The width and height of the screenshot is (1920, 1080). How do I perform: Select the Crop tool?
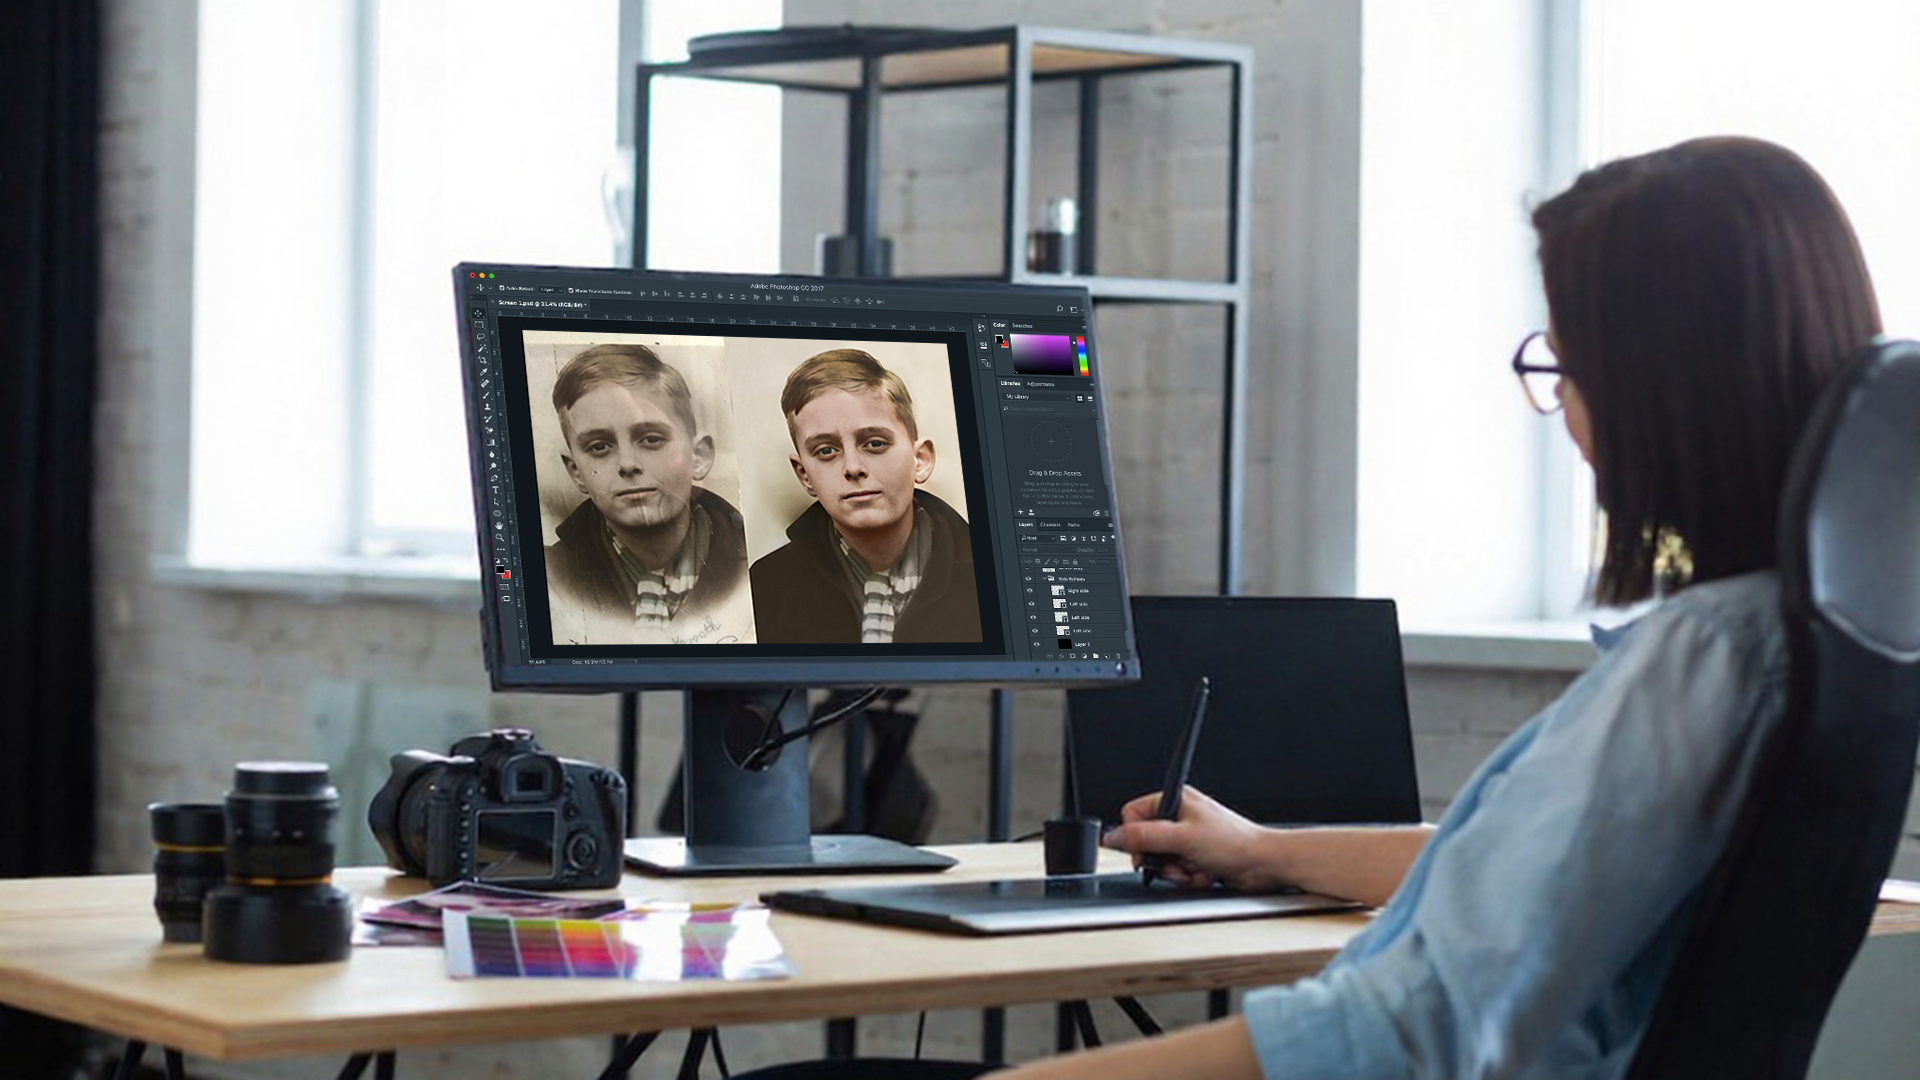[x=483, y=360]
